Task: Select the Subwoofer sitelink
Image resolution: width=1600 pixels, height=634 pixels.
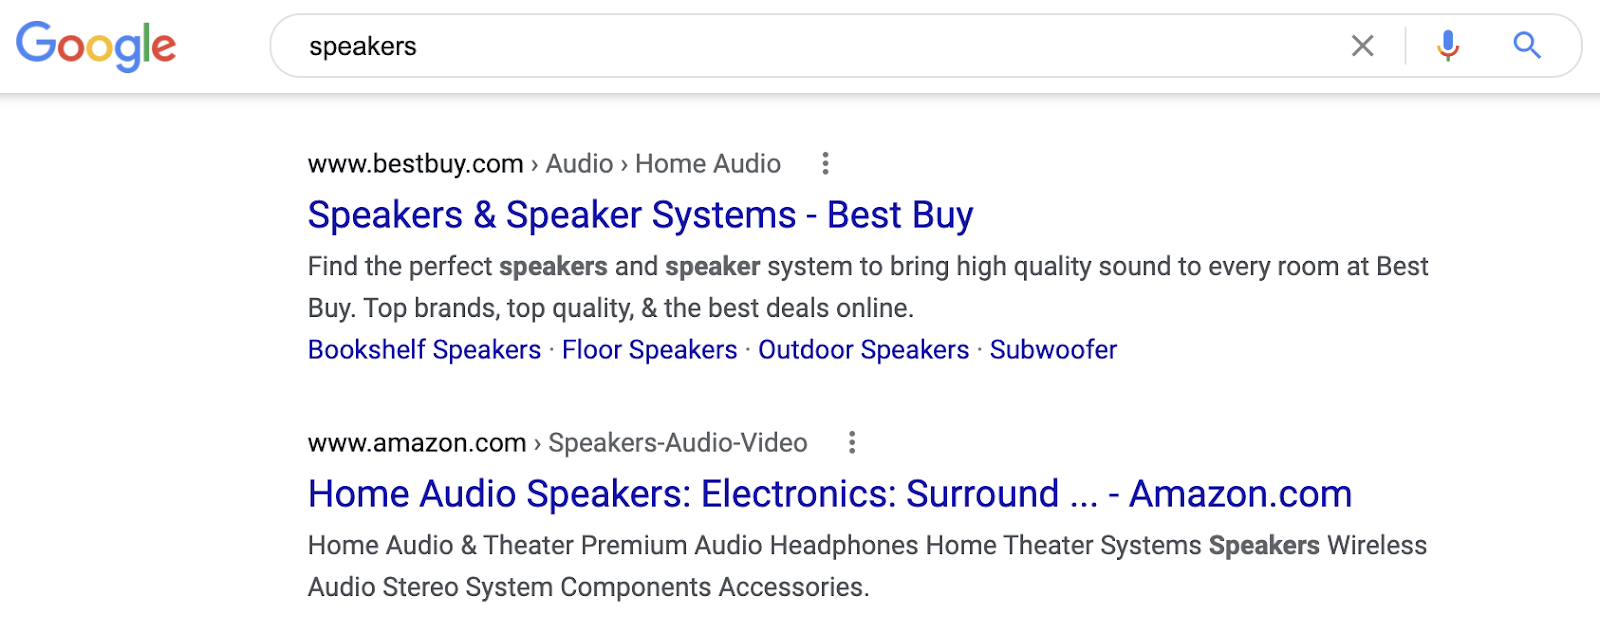Action: (x=1053, y=350)
